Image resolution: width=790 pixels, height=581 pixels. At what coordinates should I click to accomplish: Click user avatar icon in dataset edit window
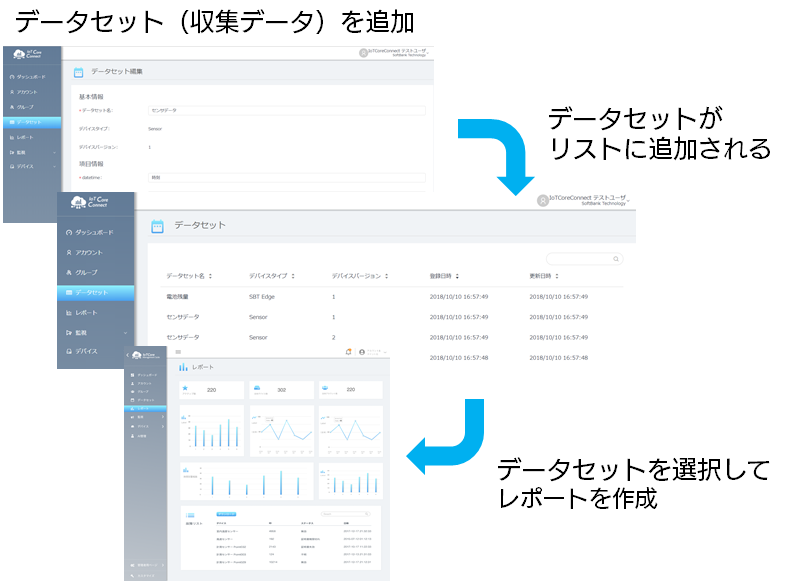click(x=363, y=53)
